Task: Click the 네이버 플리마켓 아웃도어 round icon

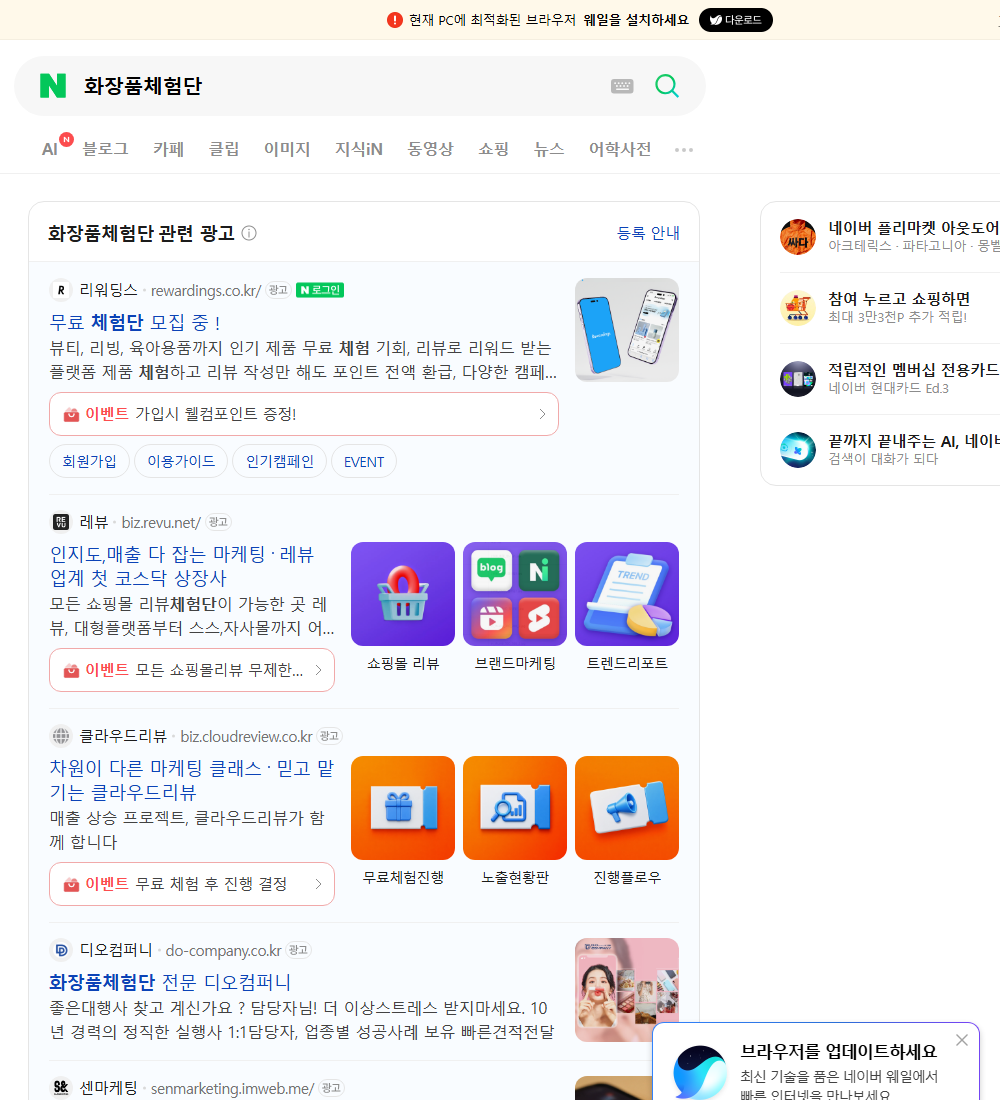Action: 798,237
